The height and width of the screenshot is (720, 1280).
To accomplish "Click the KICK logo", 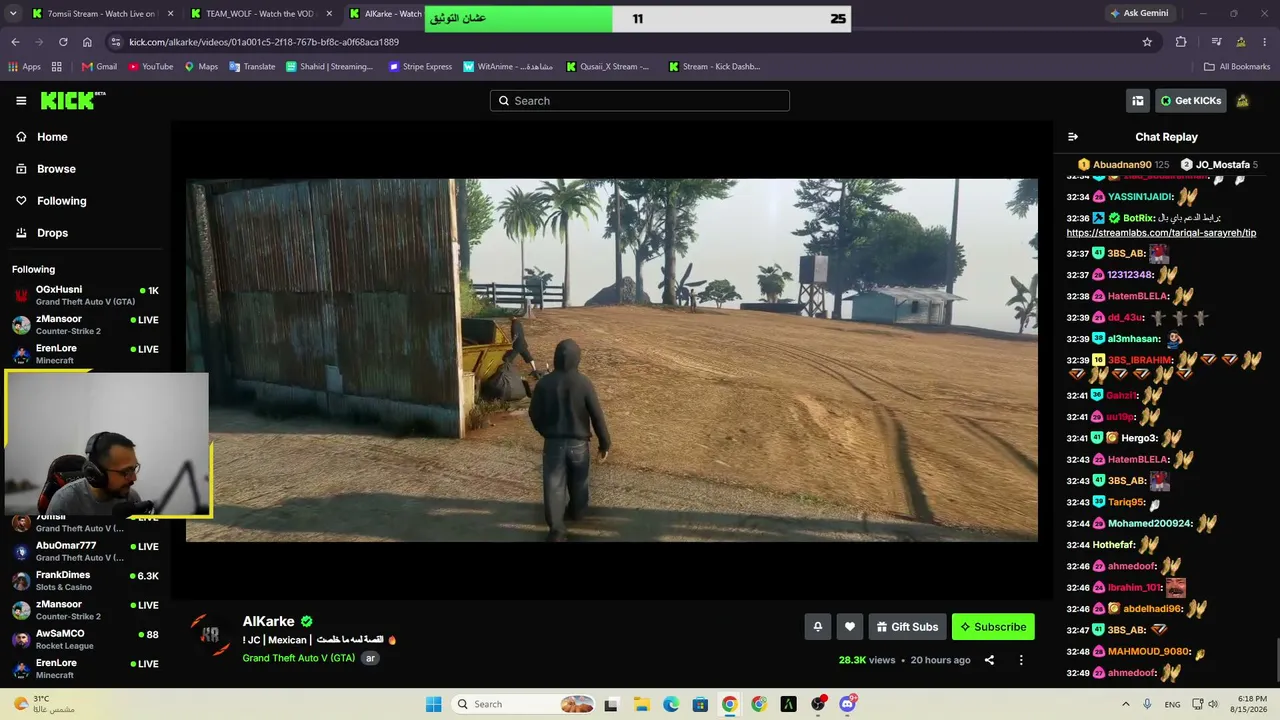I will (x=72, y=100).
